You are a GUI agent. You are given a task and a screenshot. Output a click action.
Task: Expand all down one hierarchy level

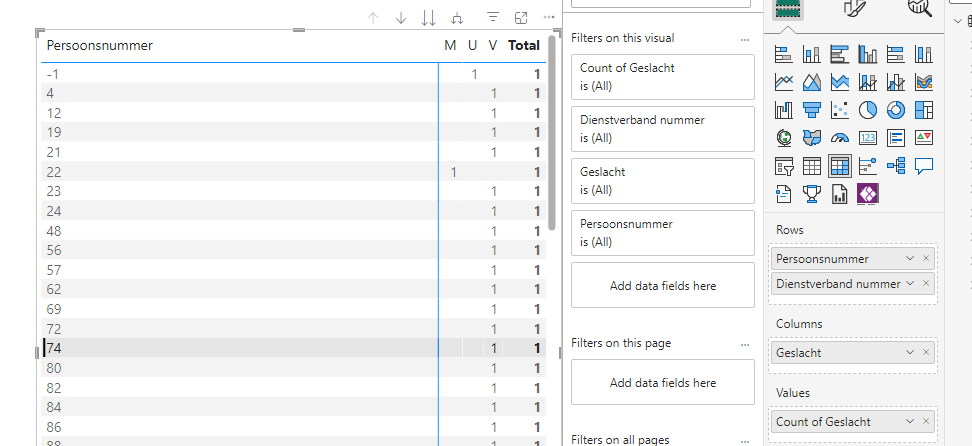[457, 18]
